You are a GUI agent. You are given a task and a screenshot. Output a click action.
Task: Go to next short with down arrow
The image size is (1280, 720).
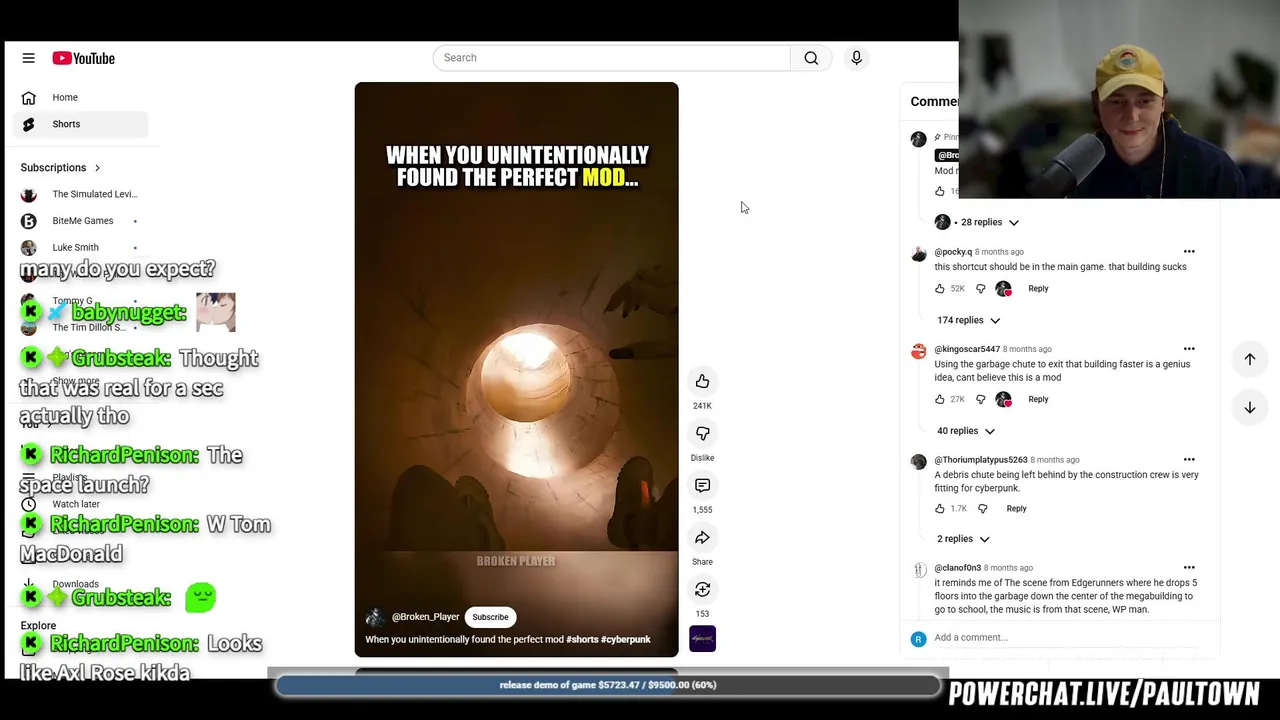pyautogui.click(x=1249, y=407)
